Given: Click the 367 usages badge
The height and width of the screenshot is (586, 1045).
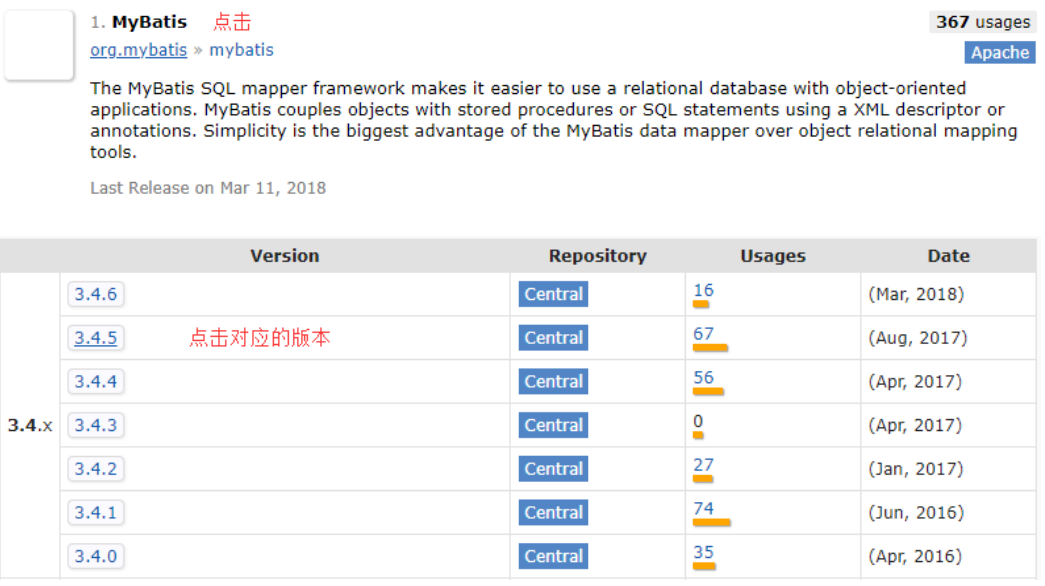Looking at the screenshot, I should (x=982, y=22).
